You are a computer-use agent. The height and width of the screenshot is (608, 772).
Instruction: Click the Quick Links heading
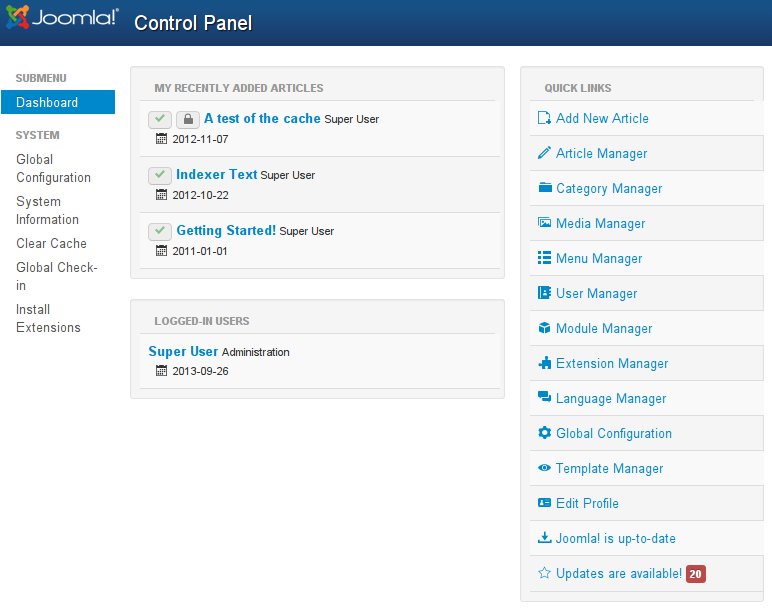click(578, 88)
